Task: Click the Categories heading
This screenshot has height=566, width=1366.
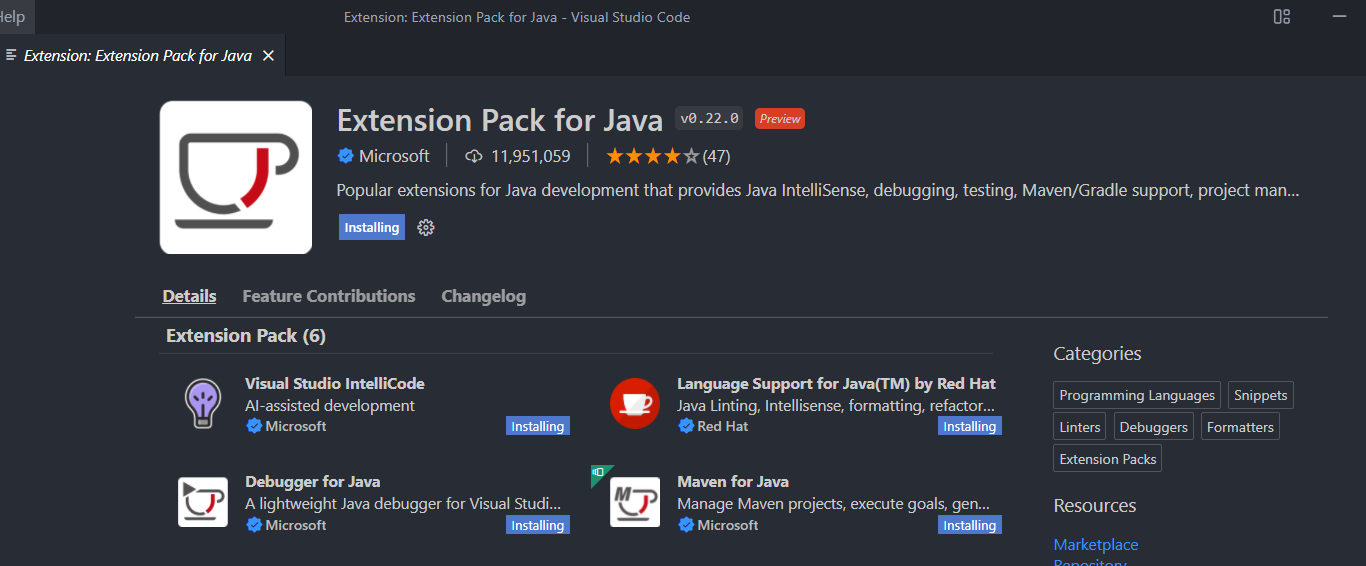Action: click(1097, 353)
